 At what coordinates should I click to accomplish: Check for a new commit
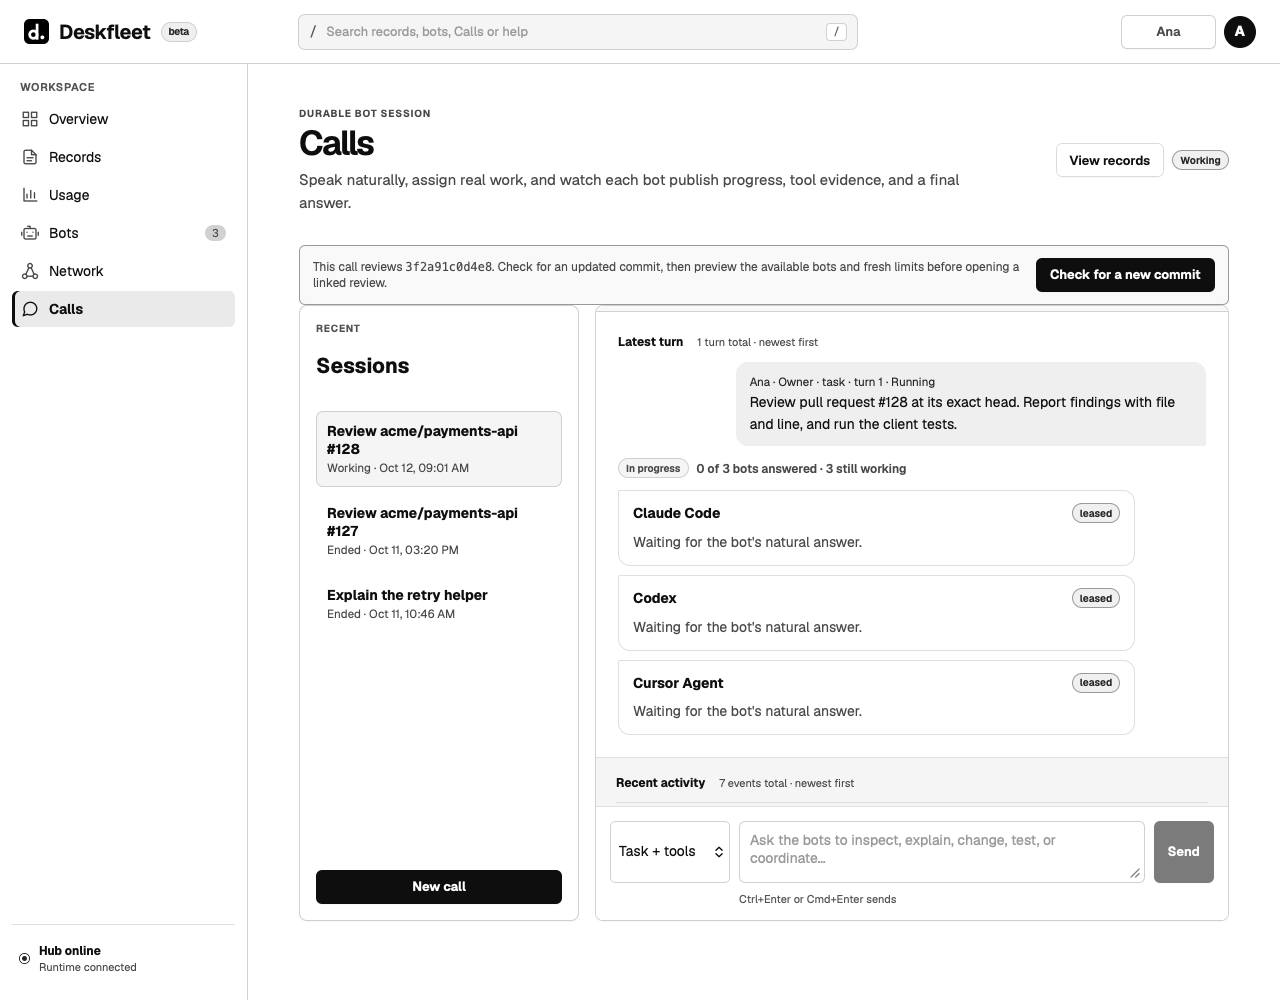point(1125,275)
